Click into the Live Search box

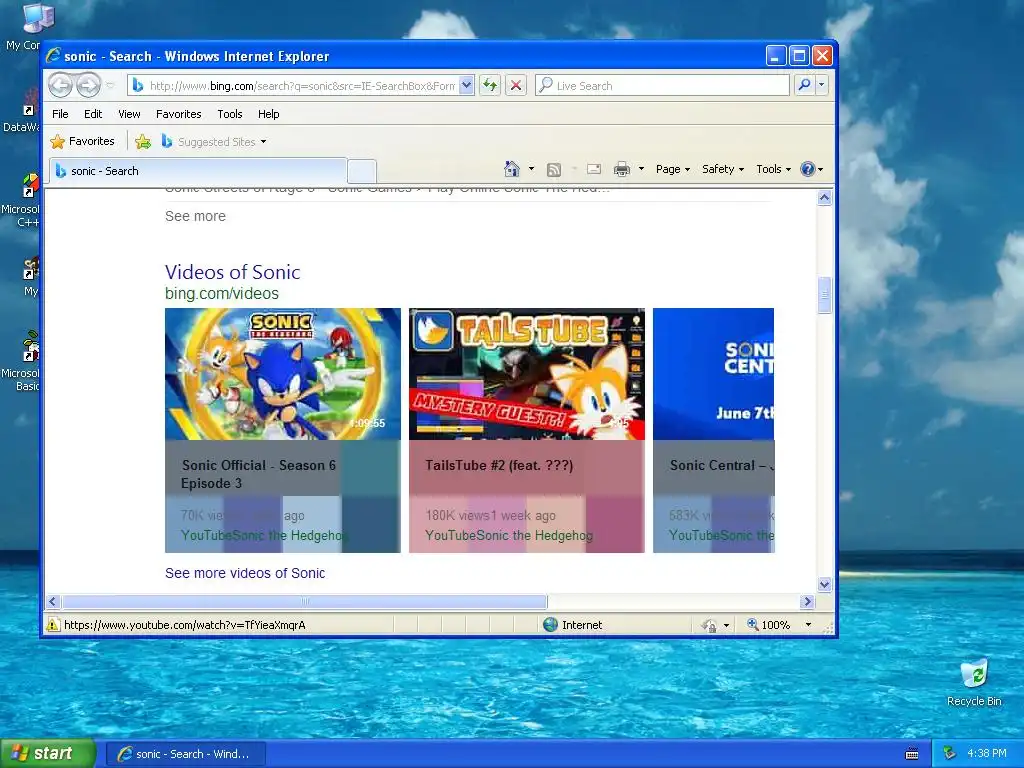click(662, 86)
